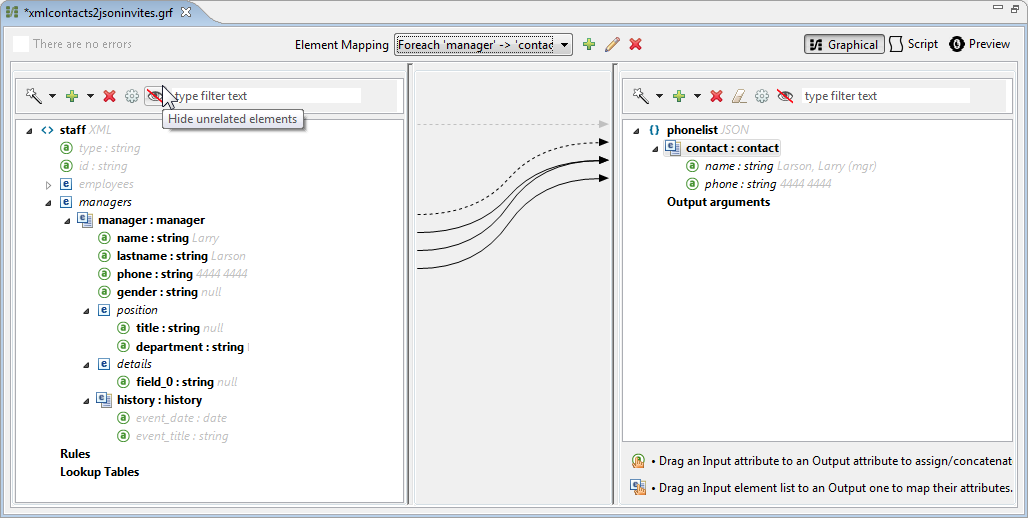The image size is (1028, 518).
Task: Click the green plus icon in the output panel toolbar
Action: click(x=679, y=96)
